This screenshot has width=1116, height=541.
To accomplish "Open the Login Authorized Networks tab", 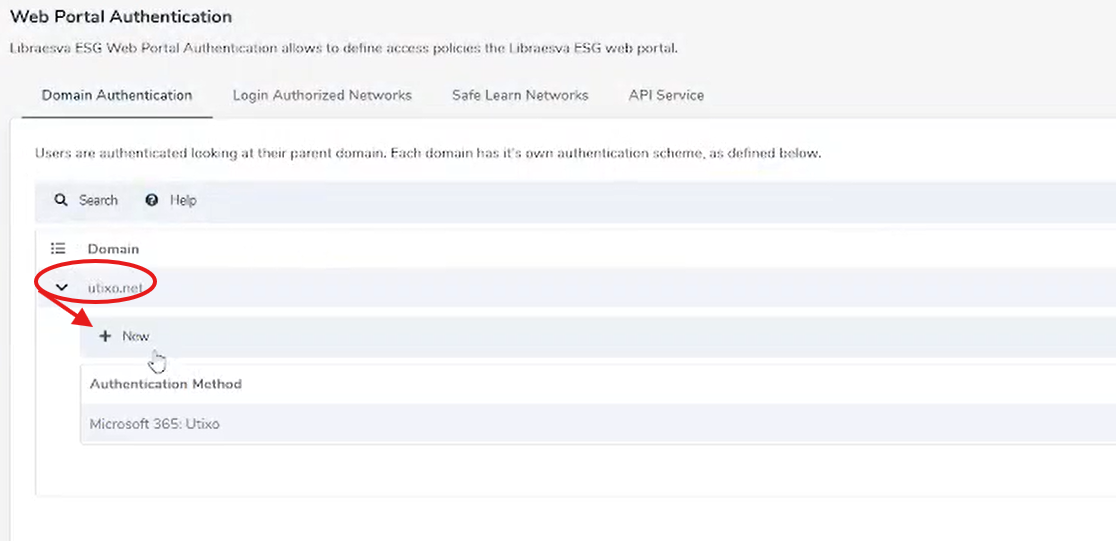I will (322, 95).
